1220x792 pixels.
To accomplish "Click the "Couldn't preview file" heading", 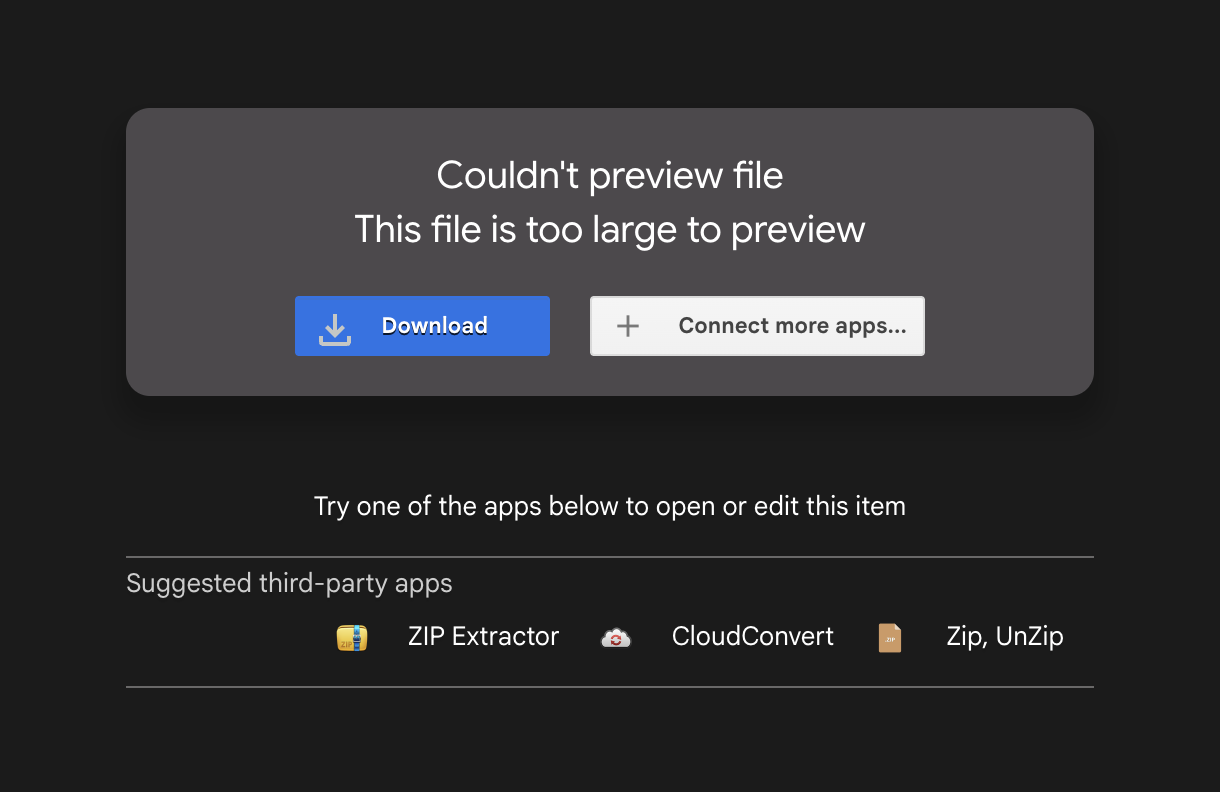I will tap(609, 176).
